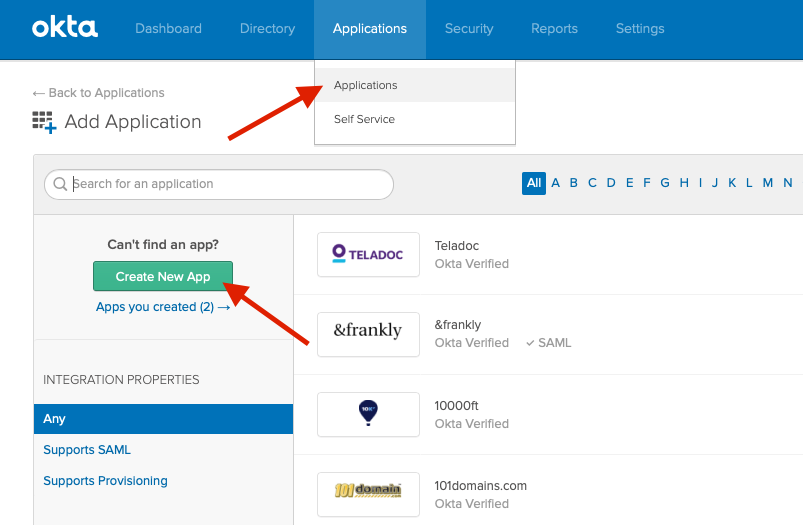
Task: Filter apps by letter E
Action: pyautogui.click(x=629, y=183)
